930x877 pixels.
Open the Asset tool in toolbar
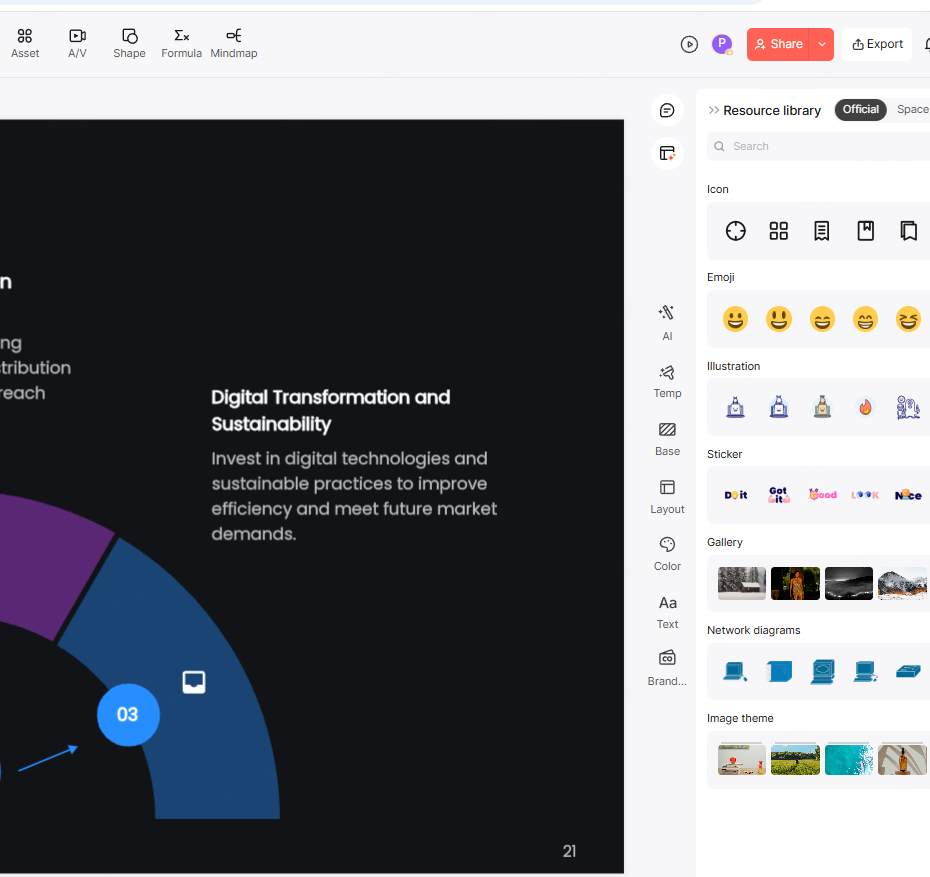point(25,43)
